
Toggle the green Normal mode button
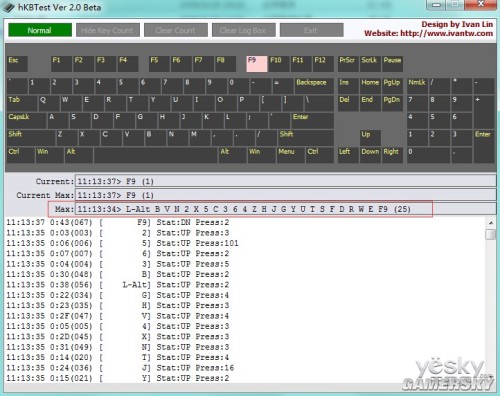(x=40, y=30)
